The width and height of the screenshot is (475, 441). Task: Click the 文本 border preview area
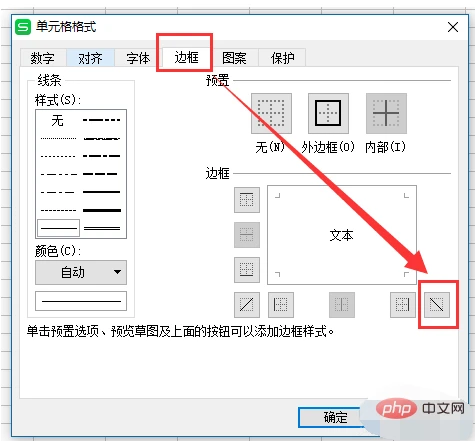[342, 235]
